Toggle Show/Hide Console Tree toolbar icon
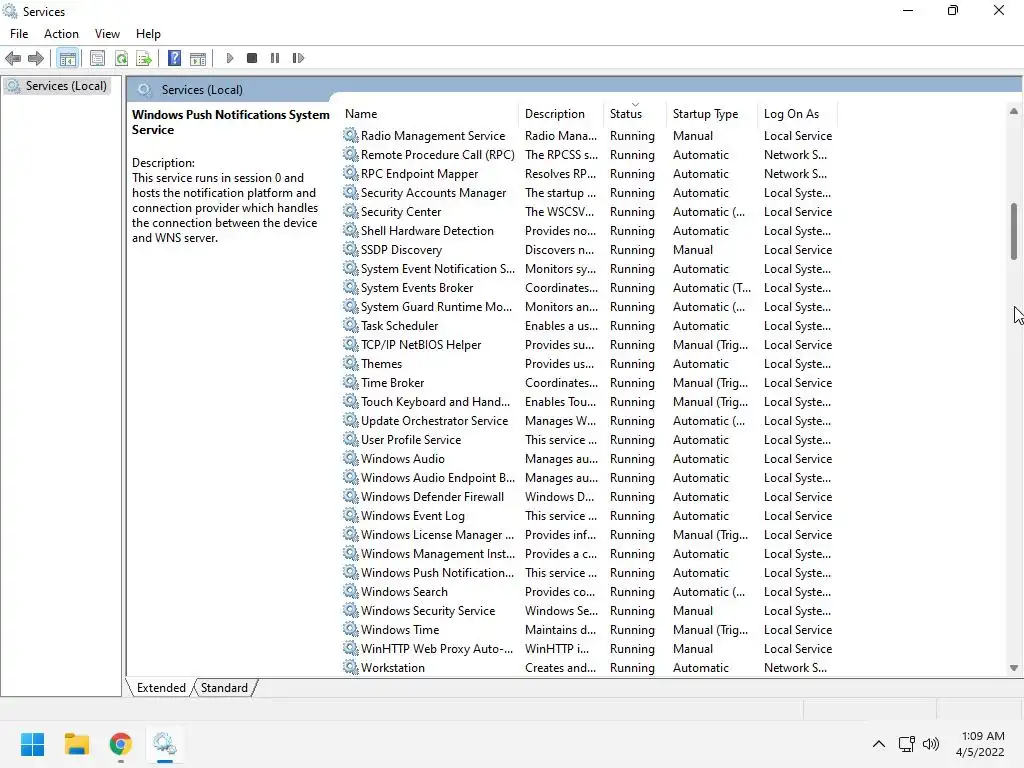The image size is (1024, 768). pos(67,58)
